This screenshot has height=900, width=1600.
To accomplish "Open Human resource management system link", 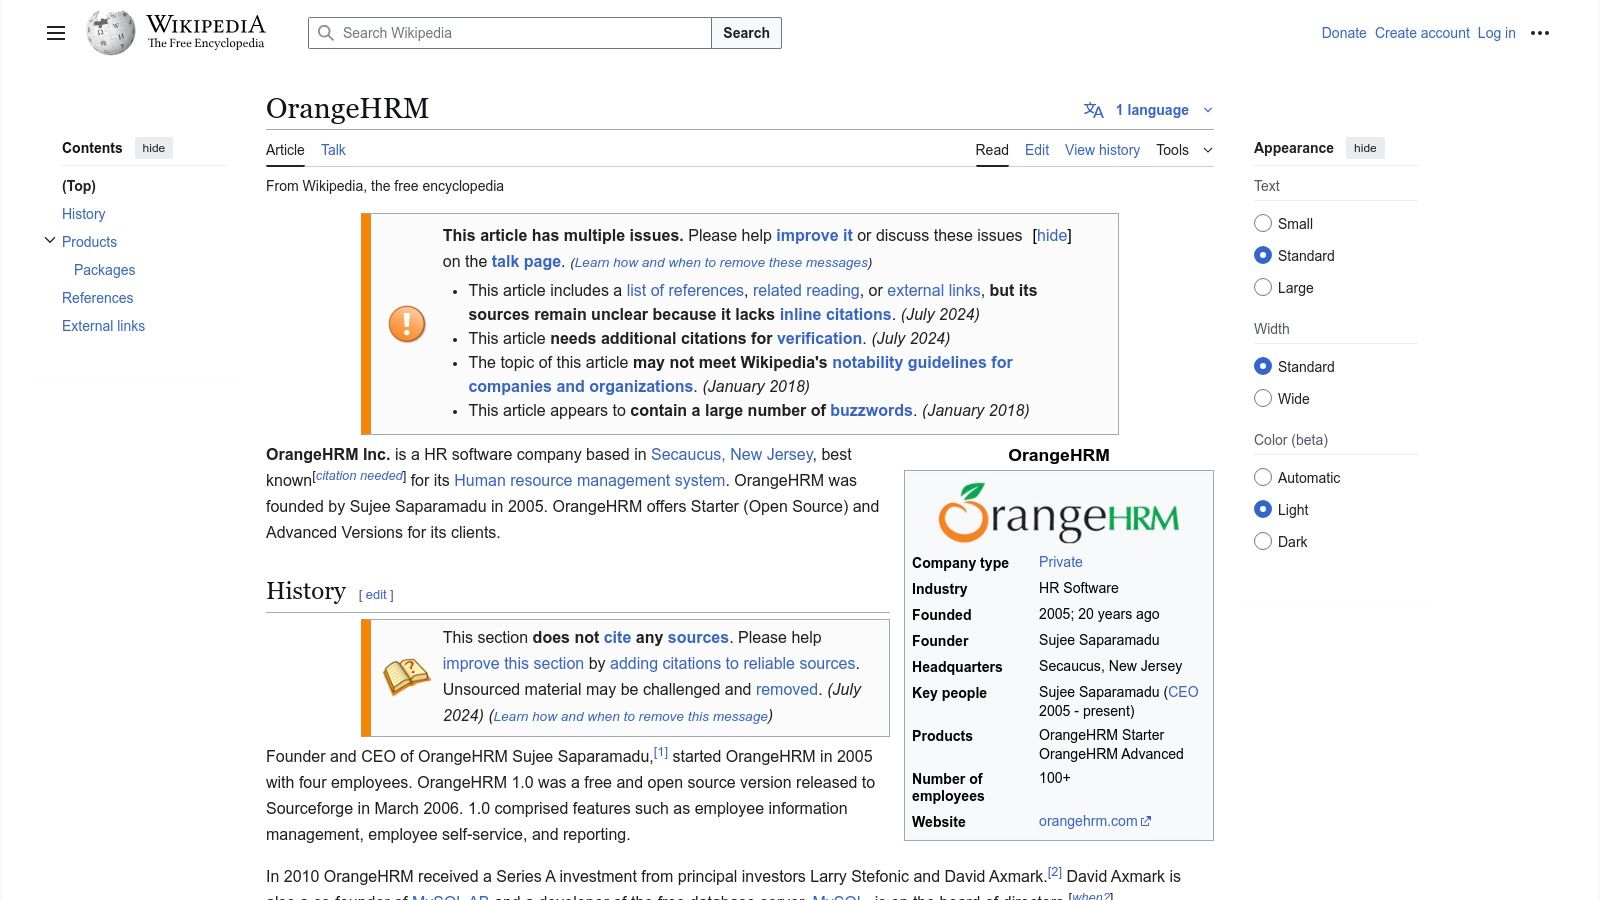I will (x=590, y=480).
